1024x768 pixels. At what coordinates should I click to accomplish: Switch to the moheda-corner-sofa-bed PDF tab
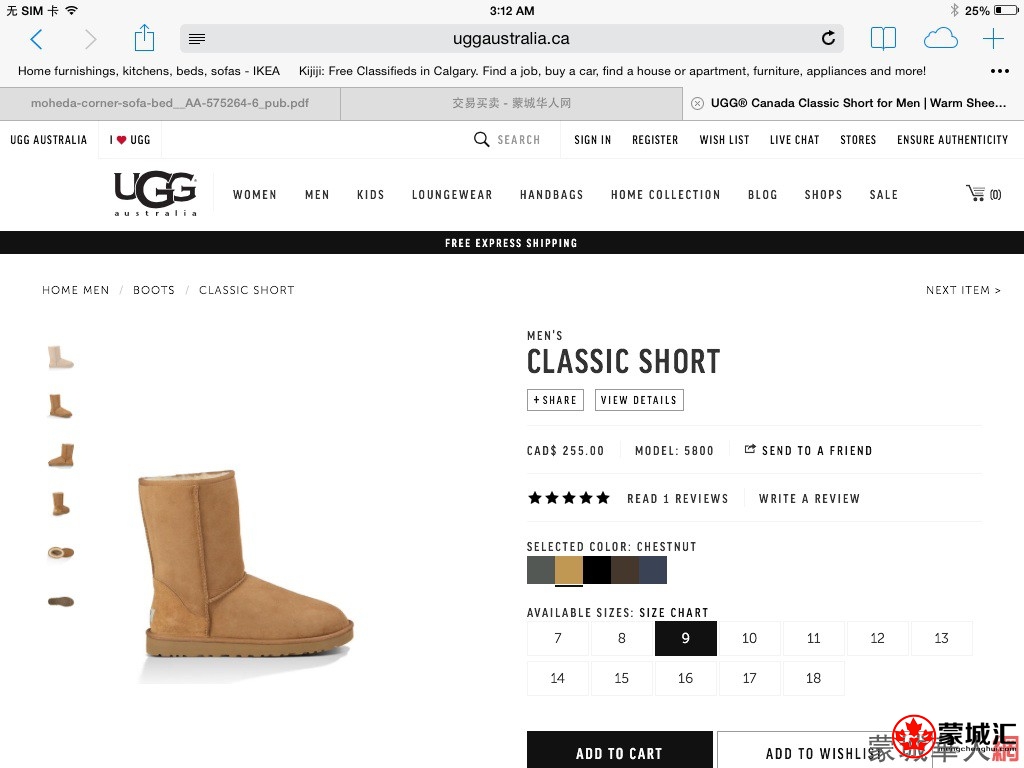coord(170,103)
